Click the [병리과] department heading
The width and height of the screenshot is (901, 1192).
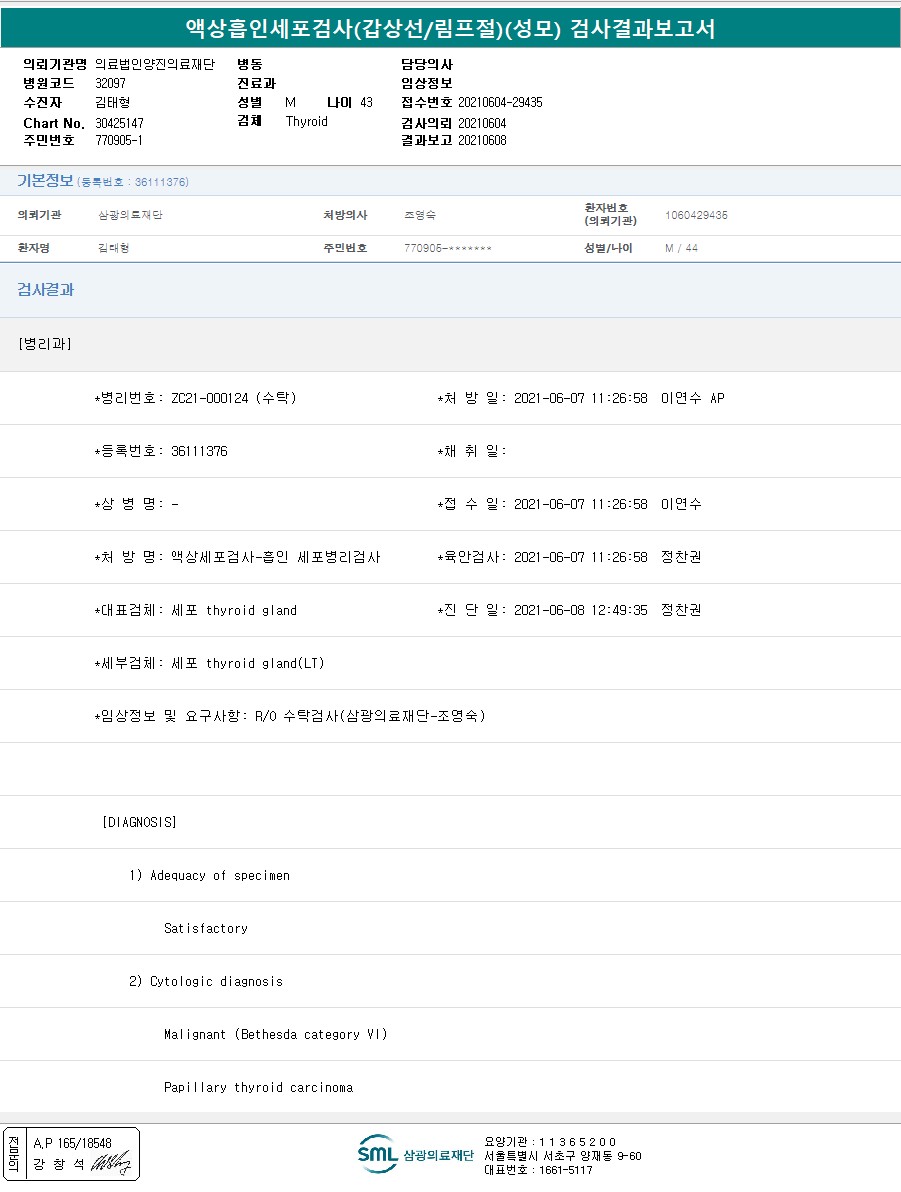(x=45, y=344)
